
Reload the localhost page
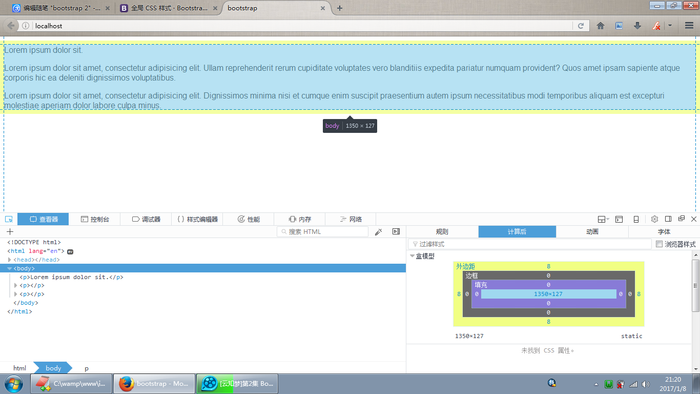pos(581,26)
